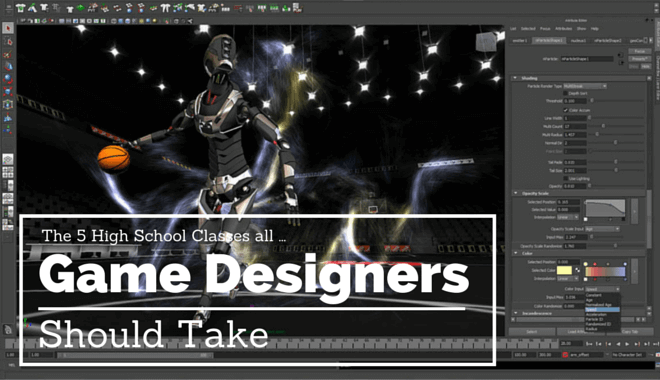Enable the Depth Sort checkbox
660x380 pixels.
point(566,93)
